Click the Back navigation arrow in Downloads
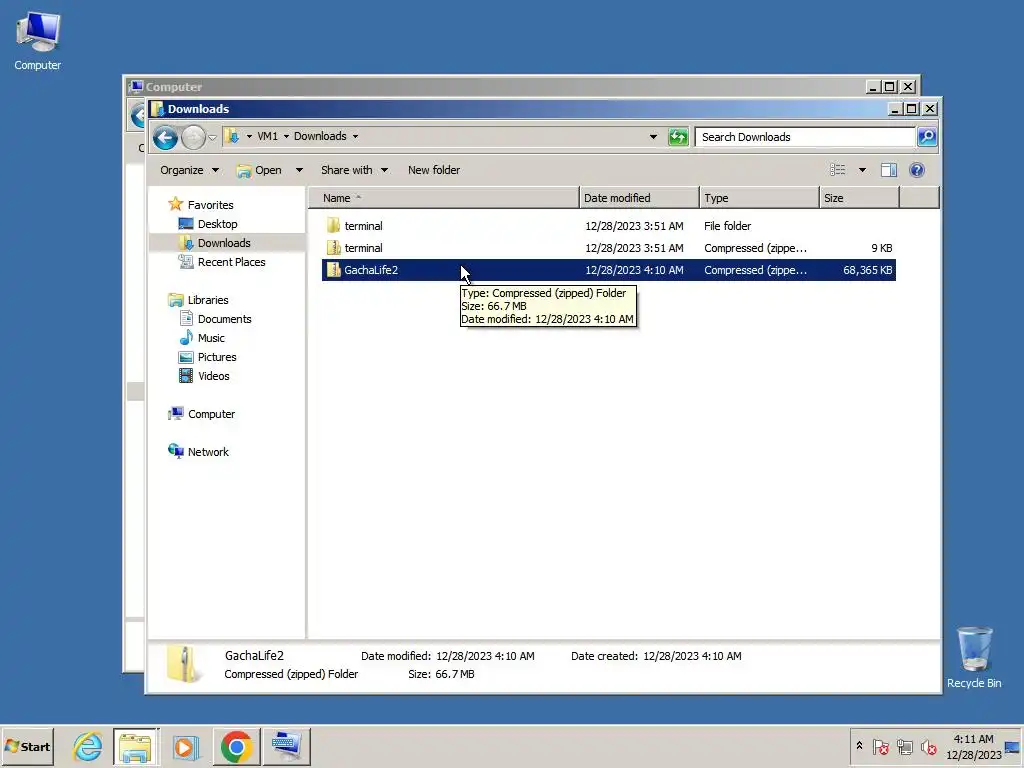The width and height of the screenshot is (1024, 768). 165,137
